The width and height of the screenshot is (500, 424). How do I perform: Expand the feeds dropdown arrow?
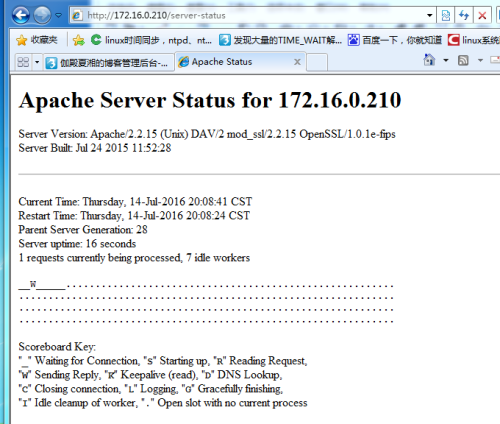coord(480,60)
